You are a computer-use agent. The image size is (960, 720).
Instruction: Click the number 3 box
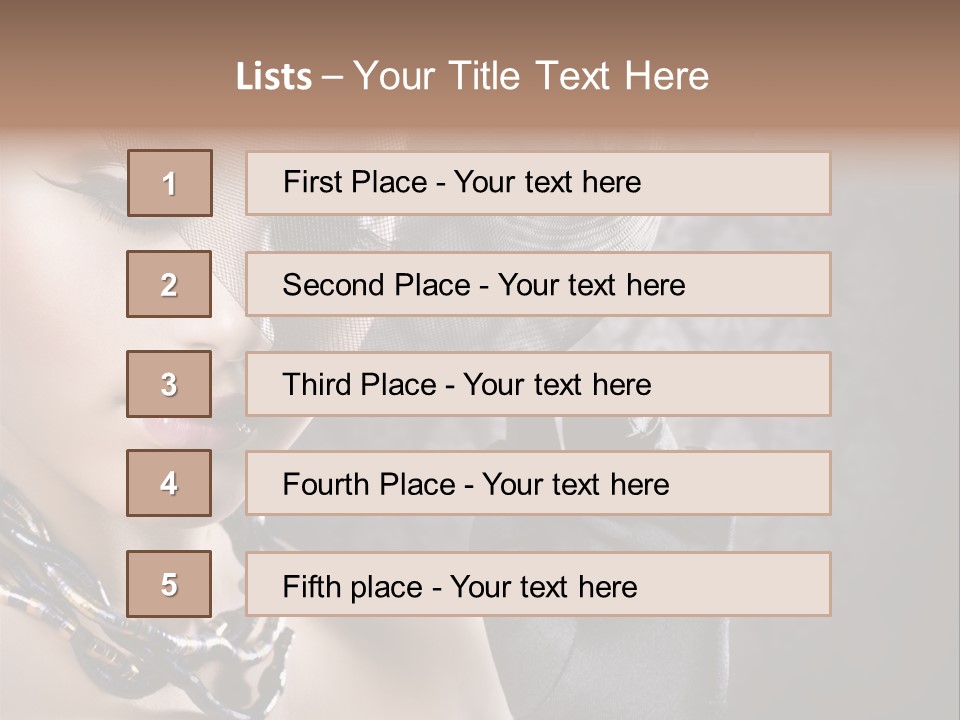(169, 384)
